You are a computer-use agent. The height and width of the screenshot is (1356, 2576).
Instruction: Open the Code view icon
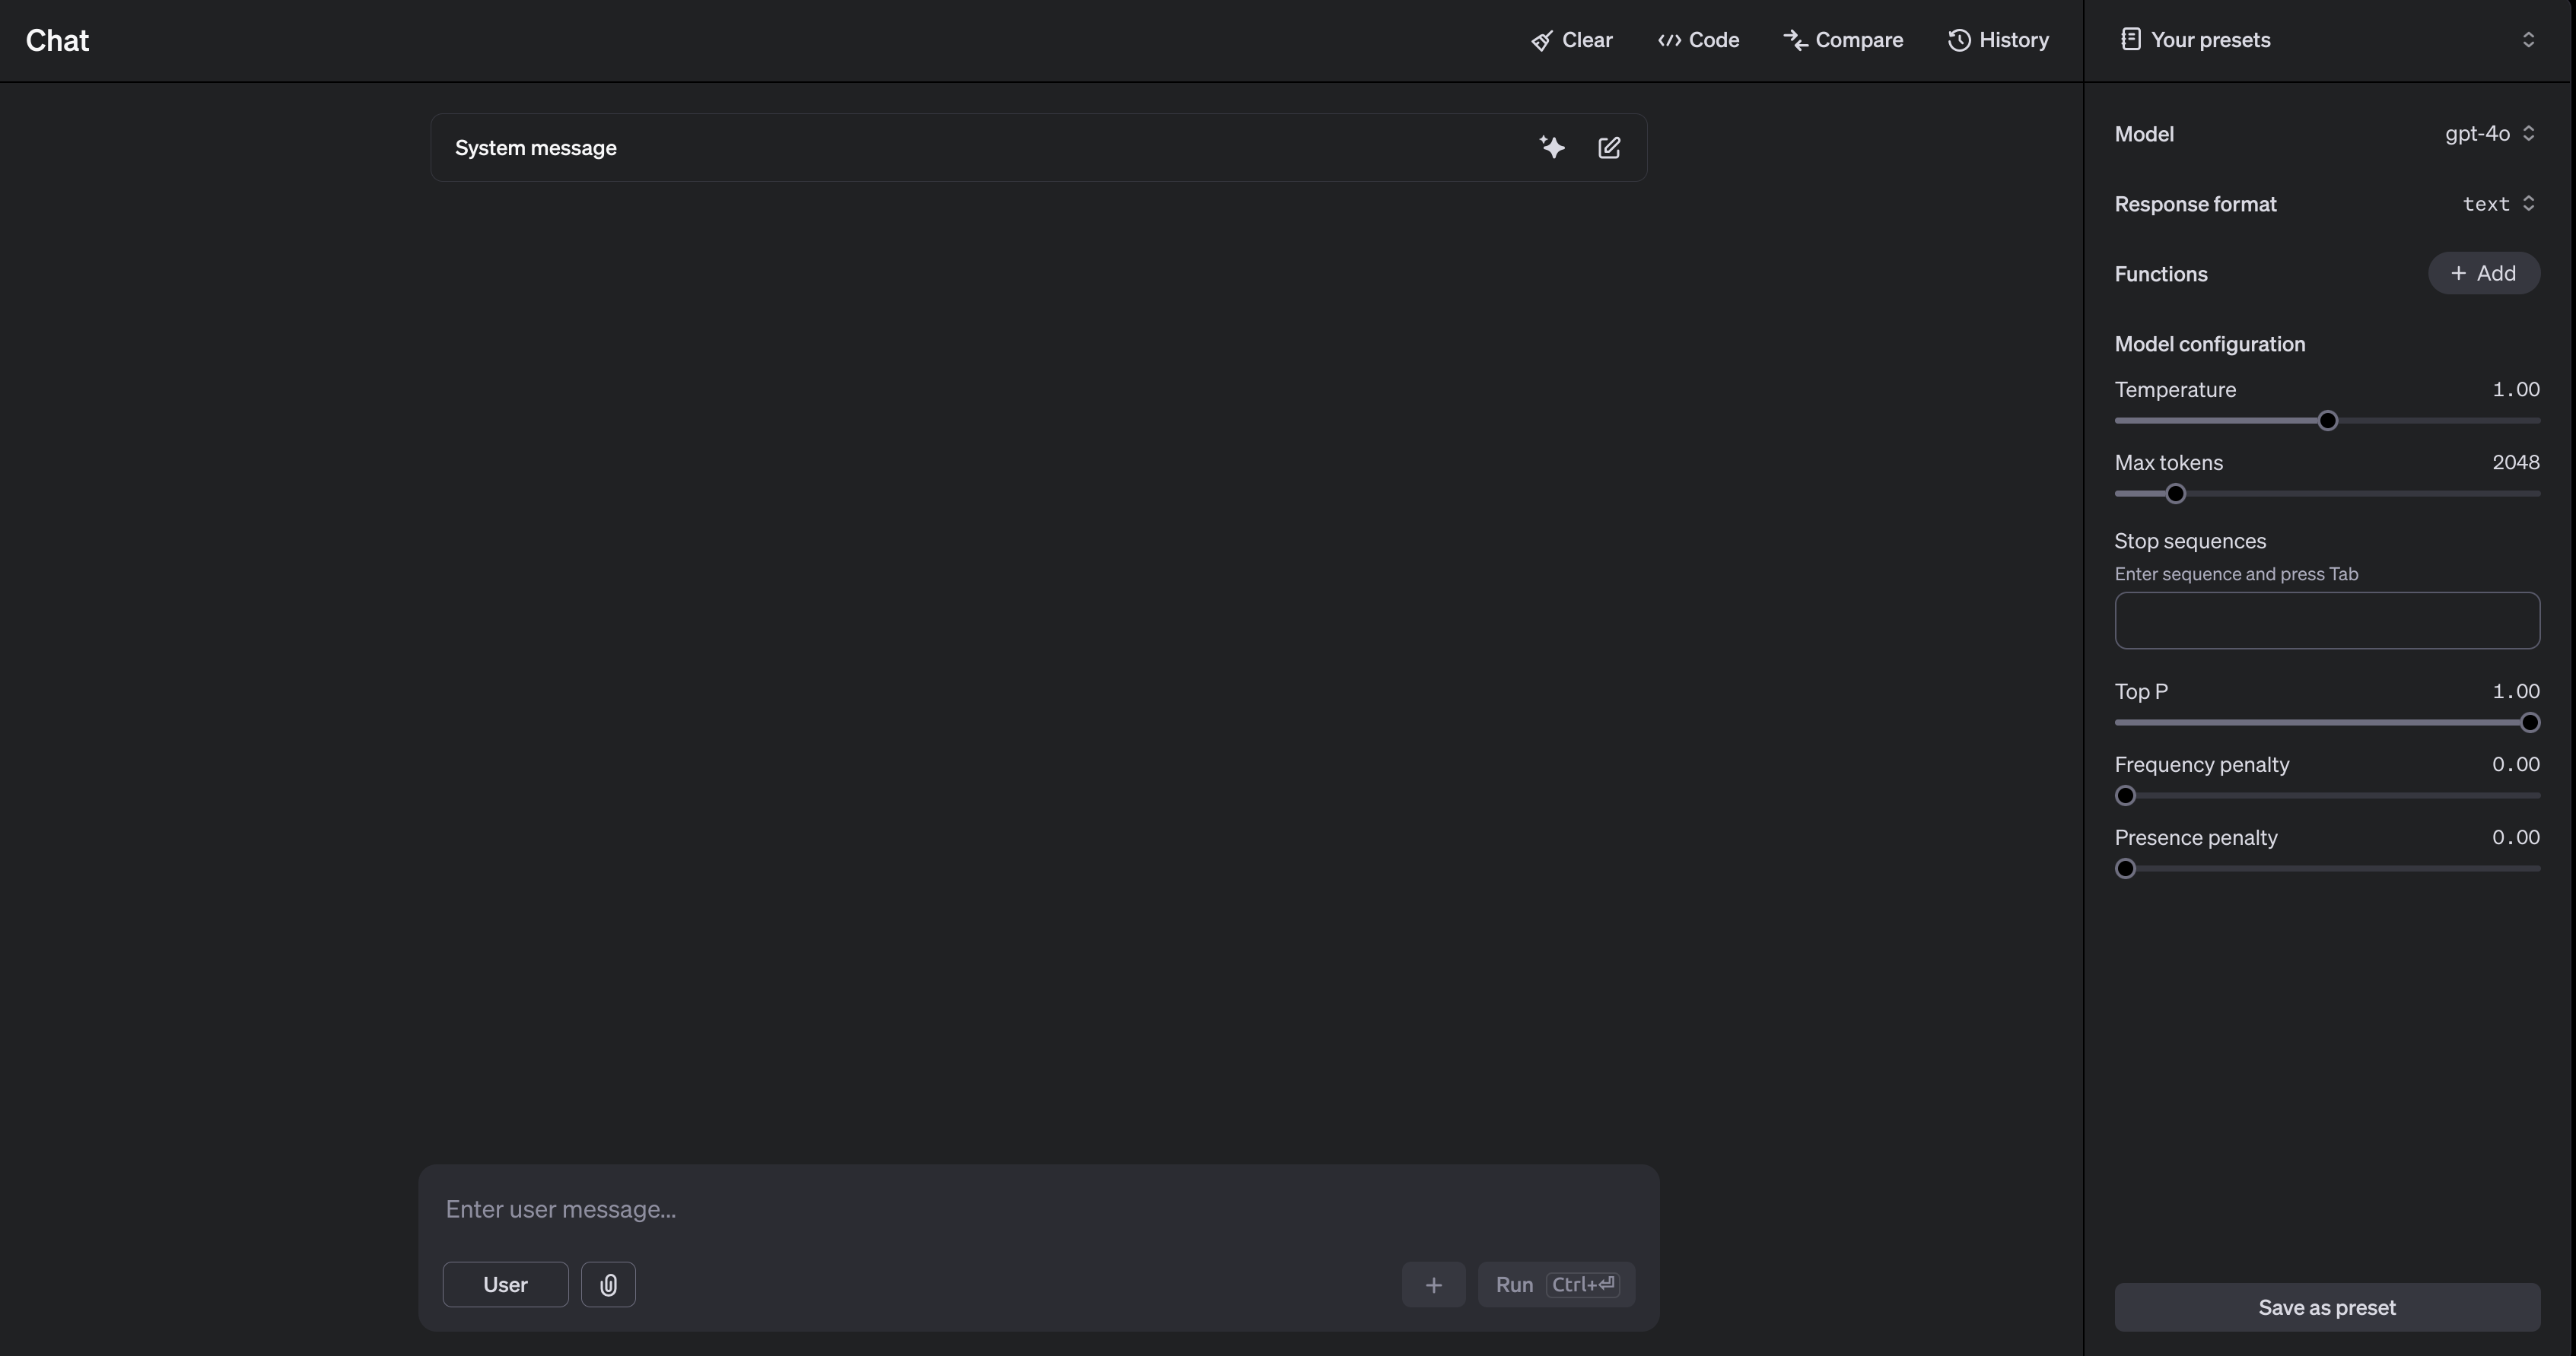coord(1669,41)
